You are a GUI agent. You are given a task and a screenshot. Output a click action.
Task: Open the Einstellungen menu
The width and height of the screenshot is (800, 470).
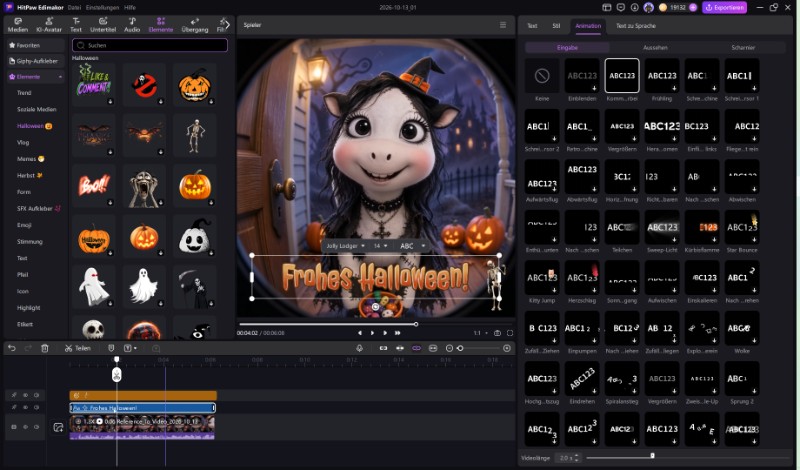(x=102, y=7)
